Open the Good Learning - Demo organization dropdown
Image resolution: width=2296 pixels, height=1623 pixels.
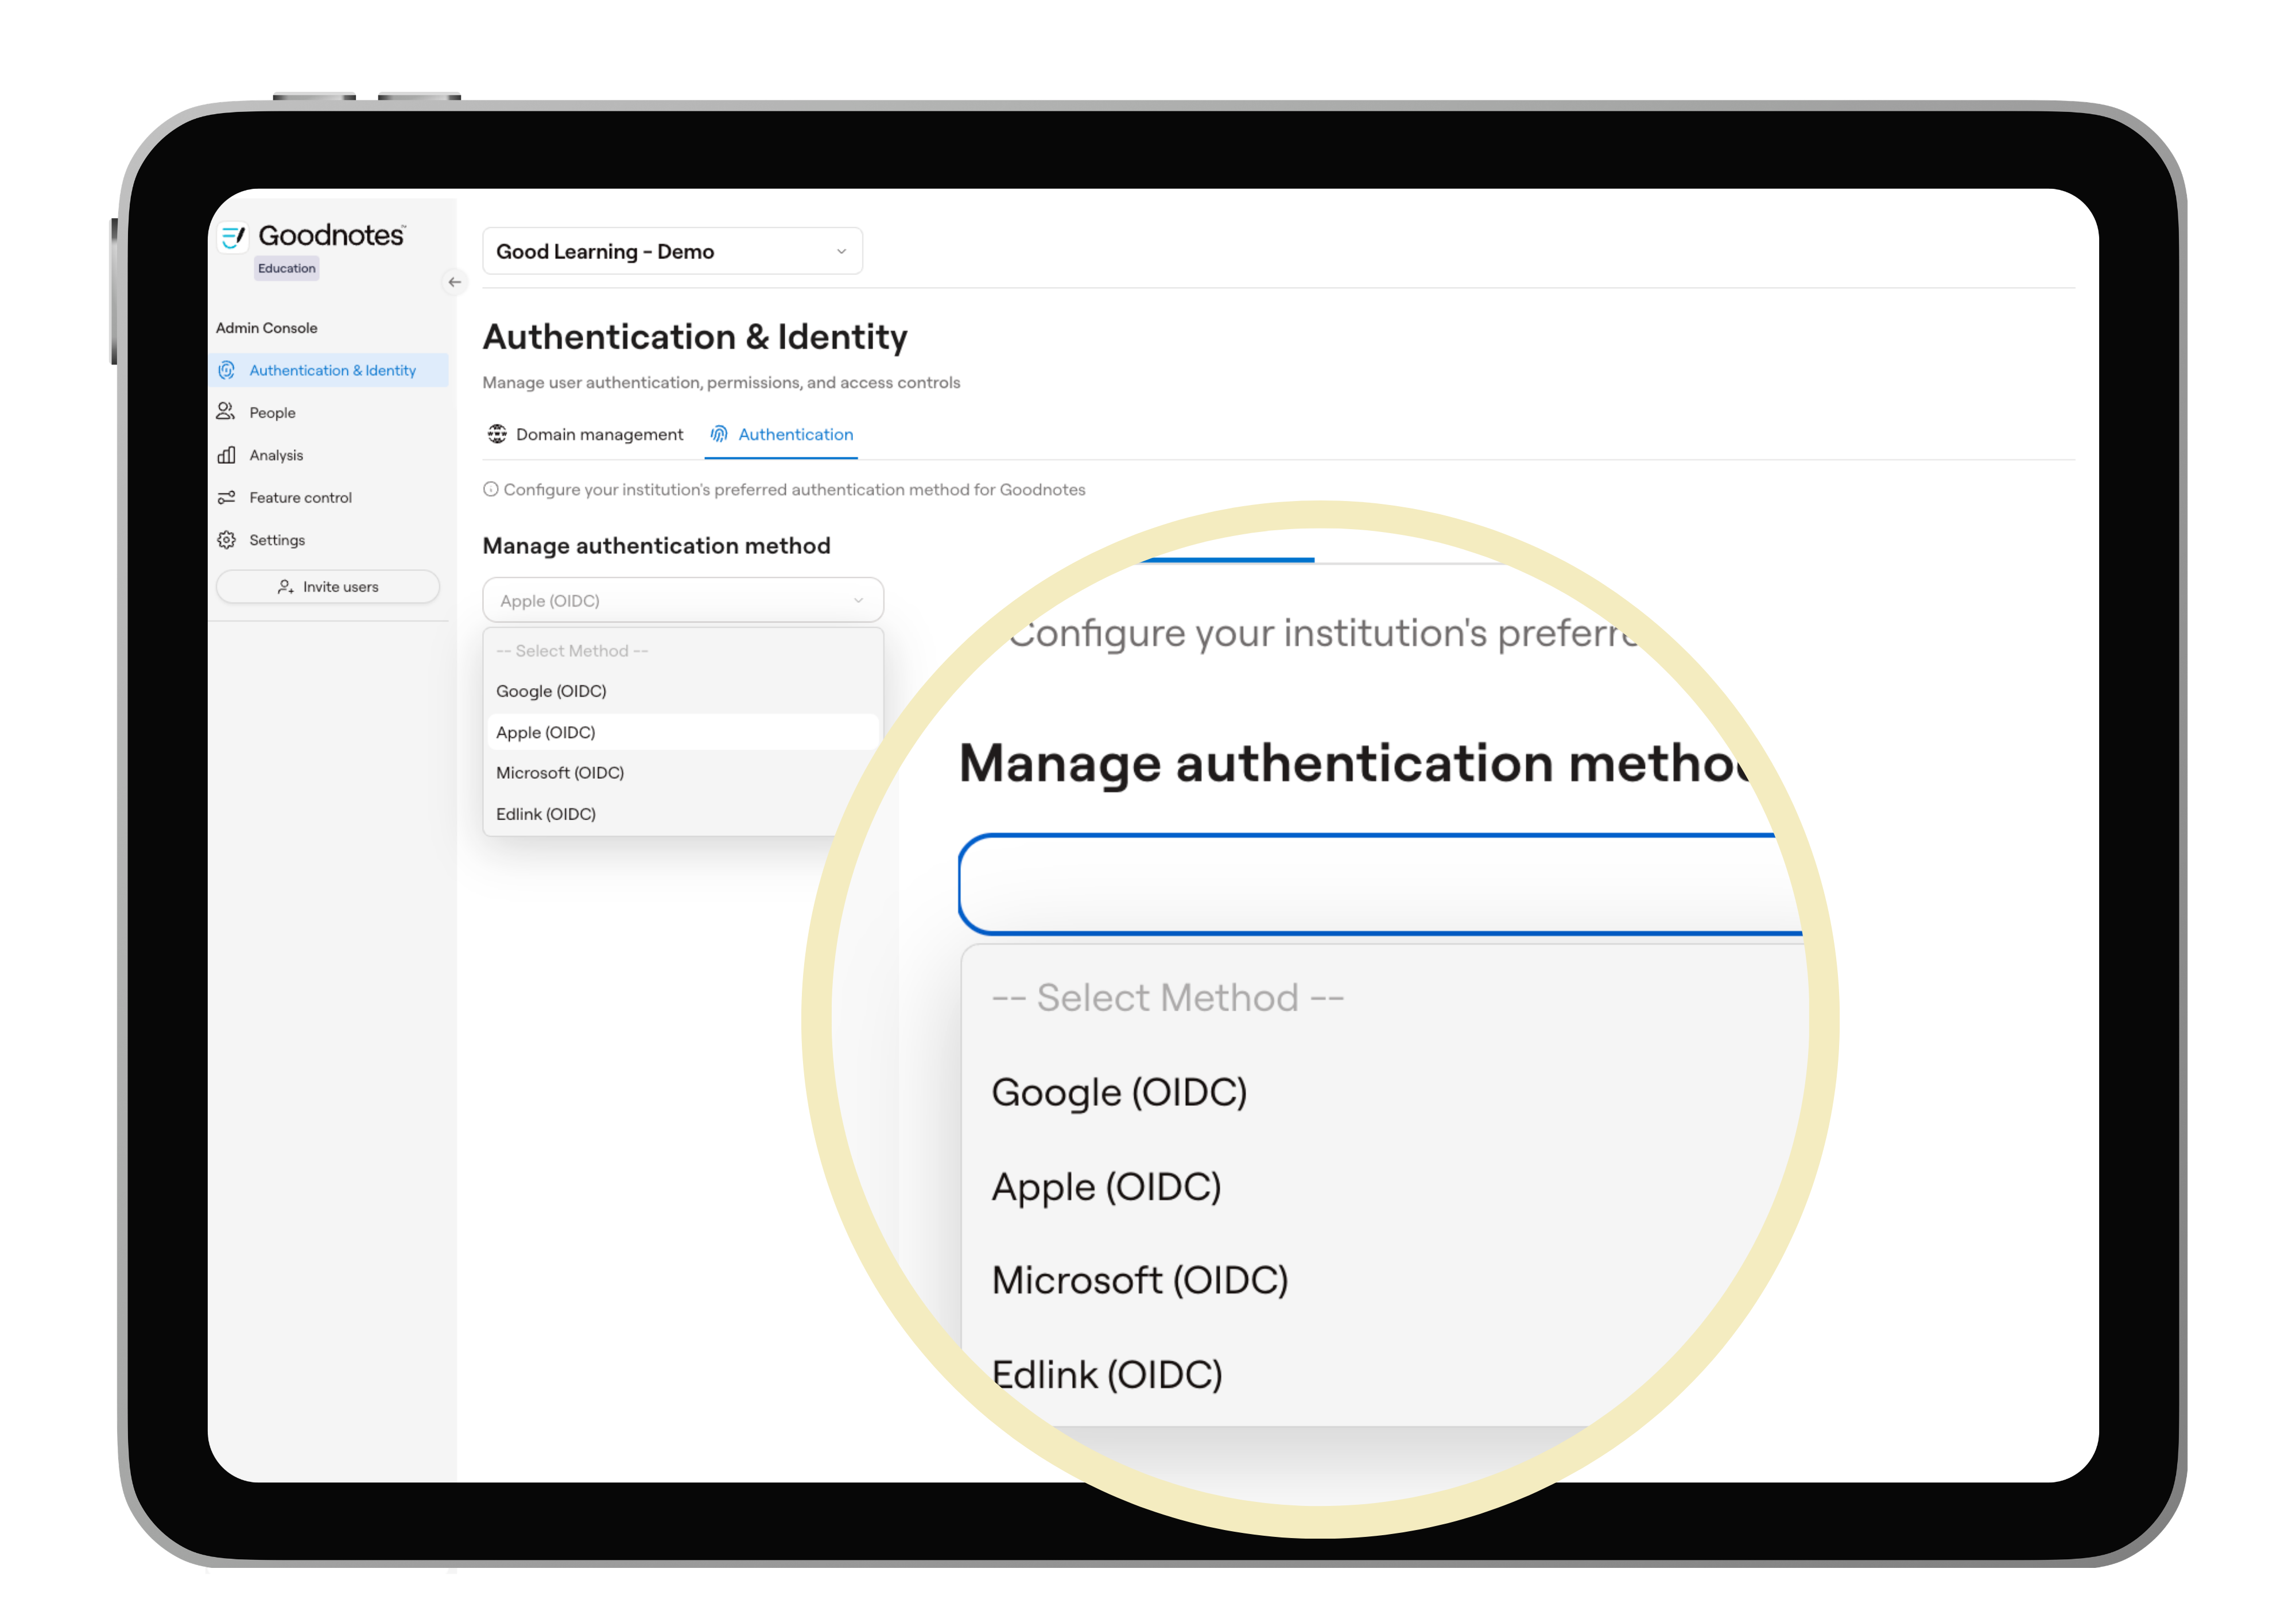pos(672,251)
